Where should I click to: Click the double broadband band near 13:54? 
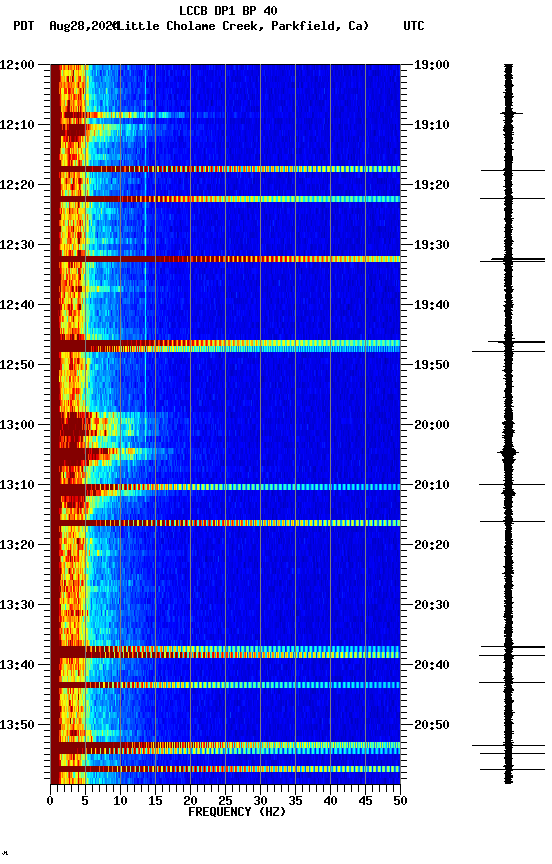225,748
